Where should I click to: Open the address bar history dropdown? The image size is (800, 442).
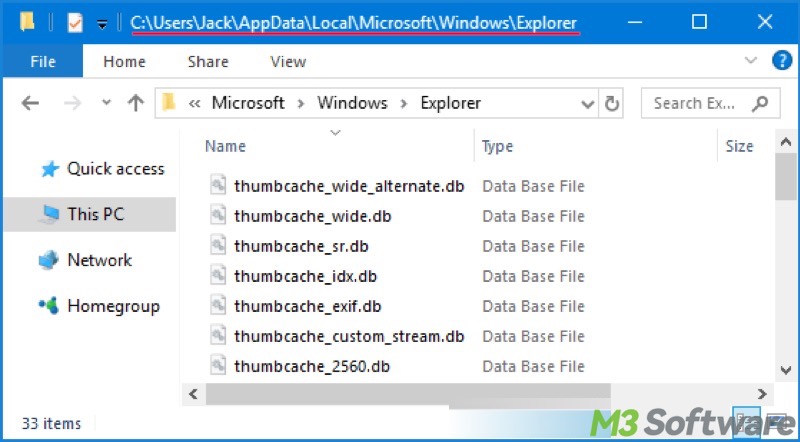(588, 104)
